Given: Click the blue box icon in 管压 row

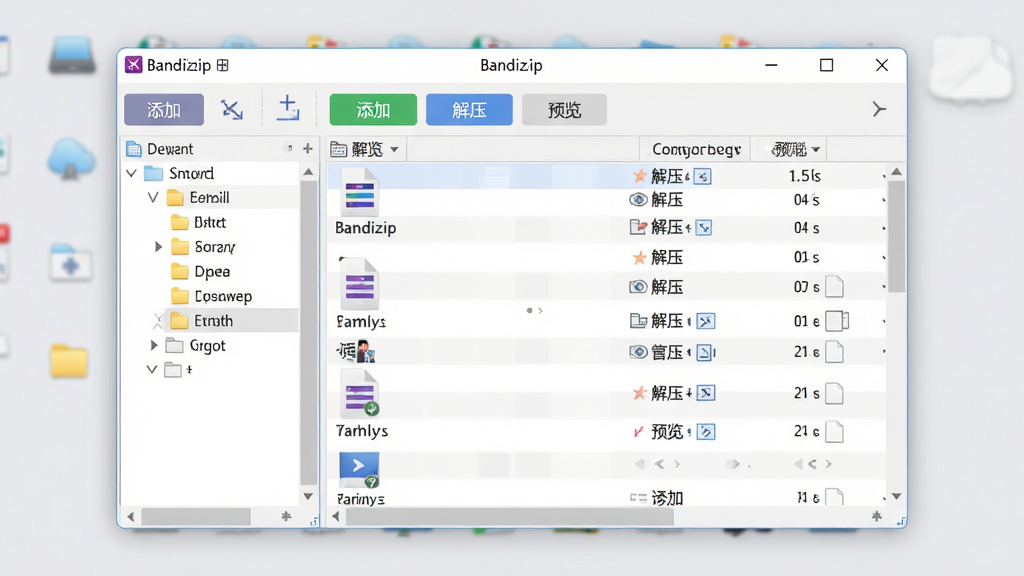Looking at the screenshot, I should click(705, 353).
